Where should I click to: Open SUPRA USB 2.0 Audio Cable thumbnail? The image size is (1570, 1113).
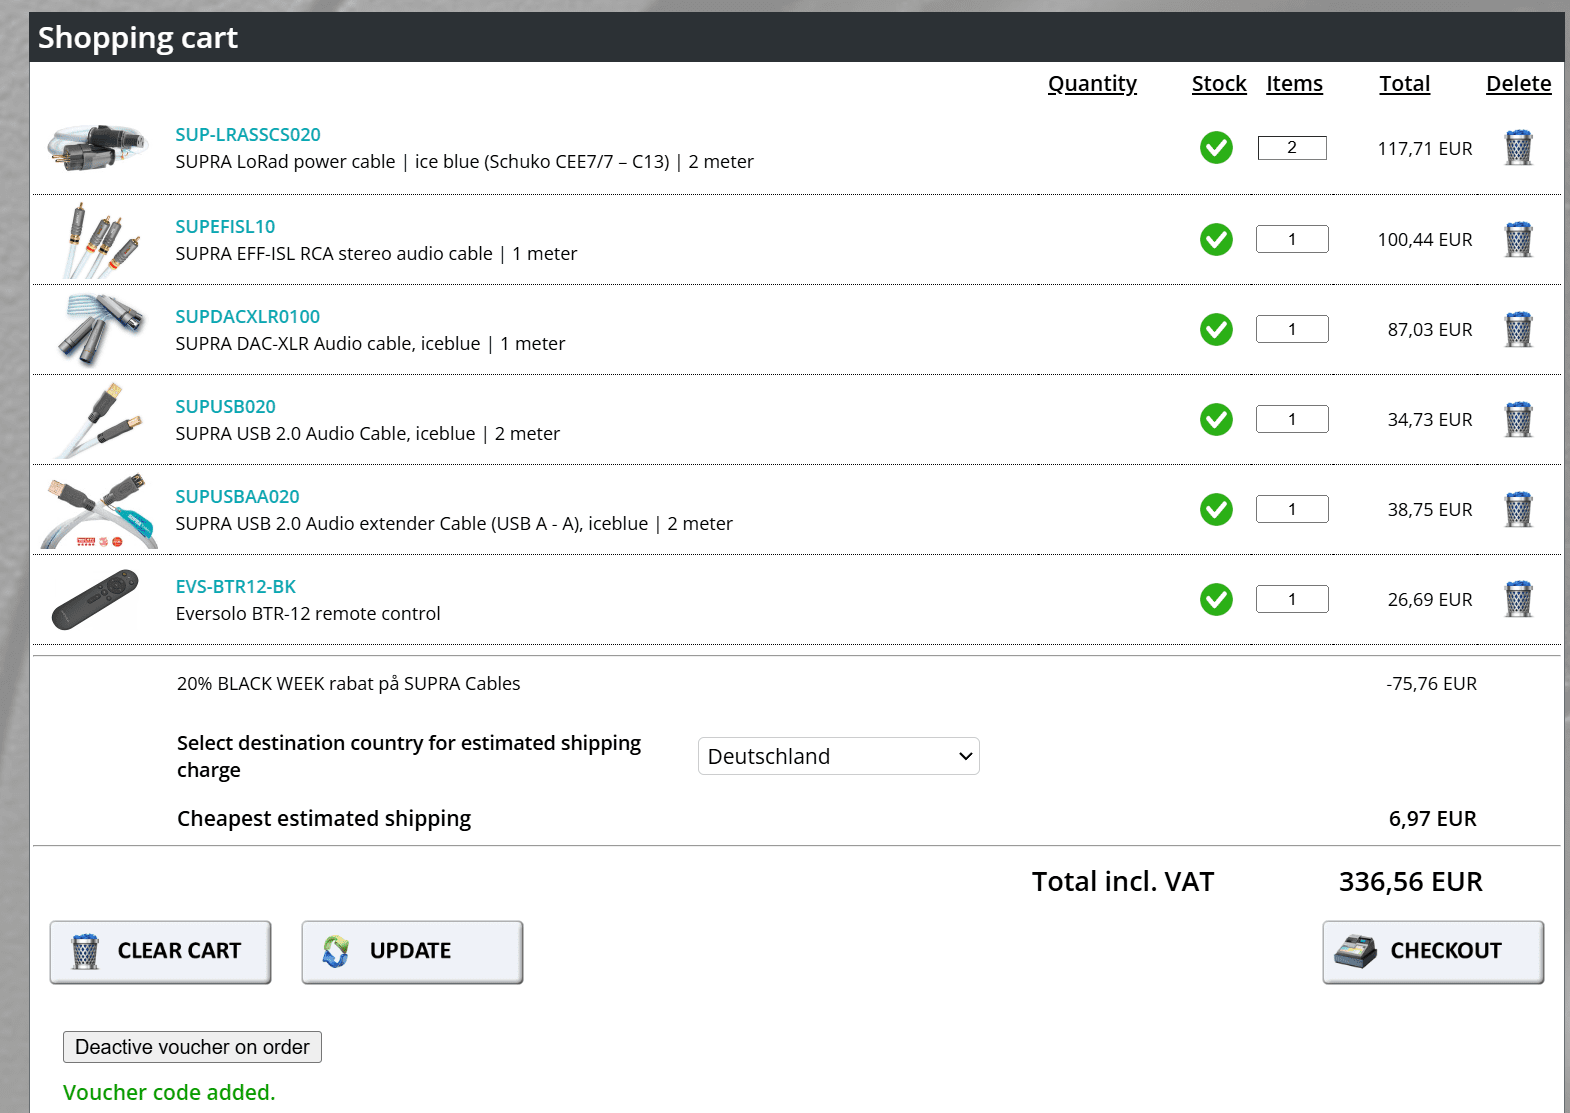tap(98, 420)
